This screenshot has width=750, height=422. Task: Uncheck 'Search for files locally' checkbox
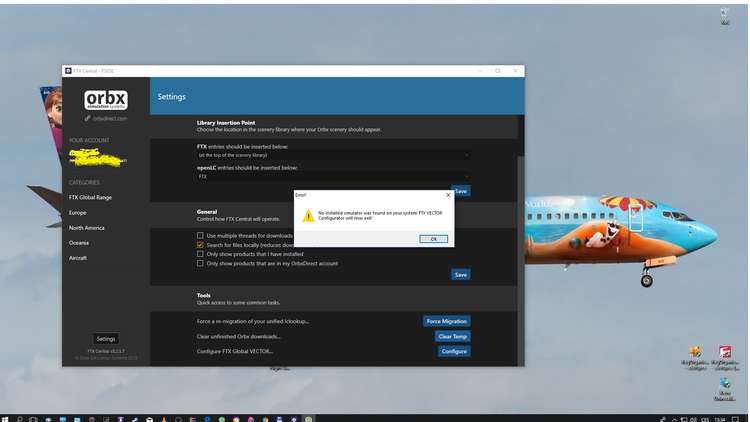[x=200, y=244]
